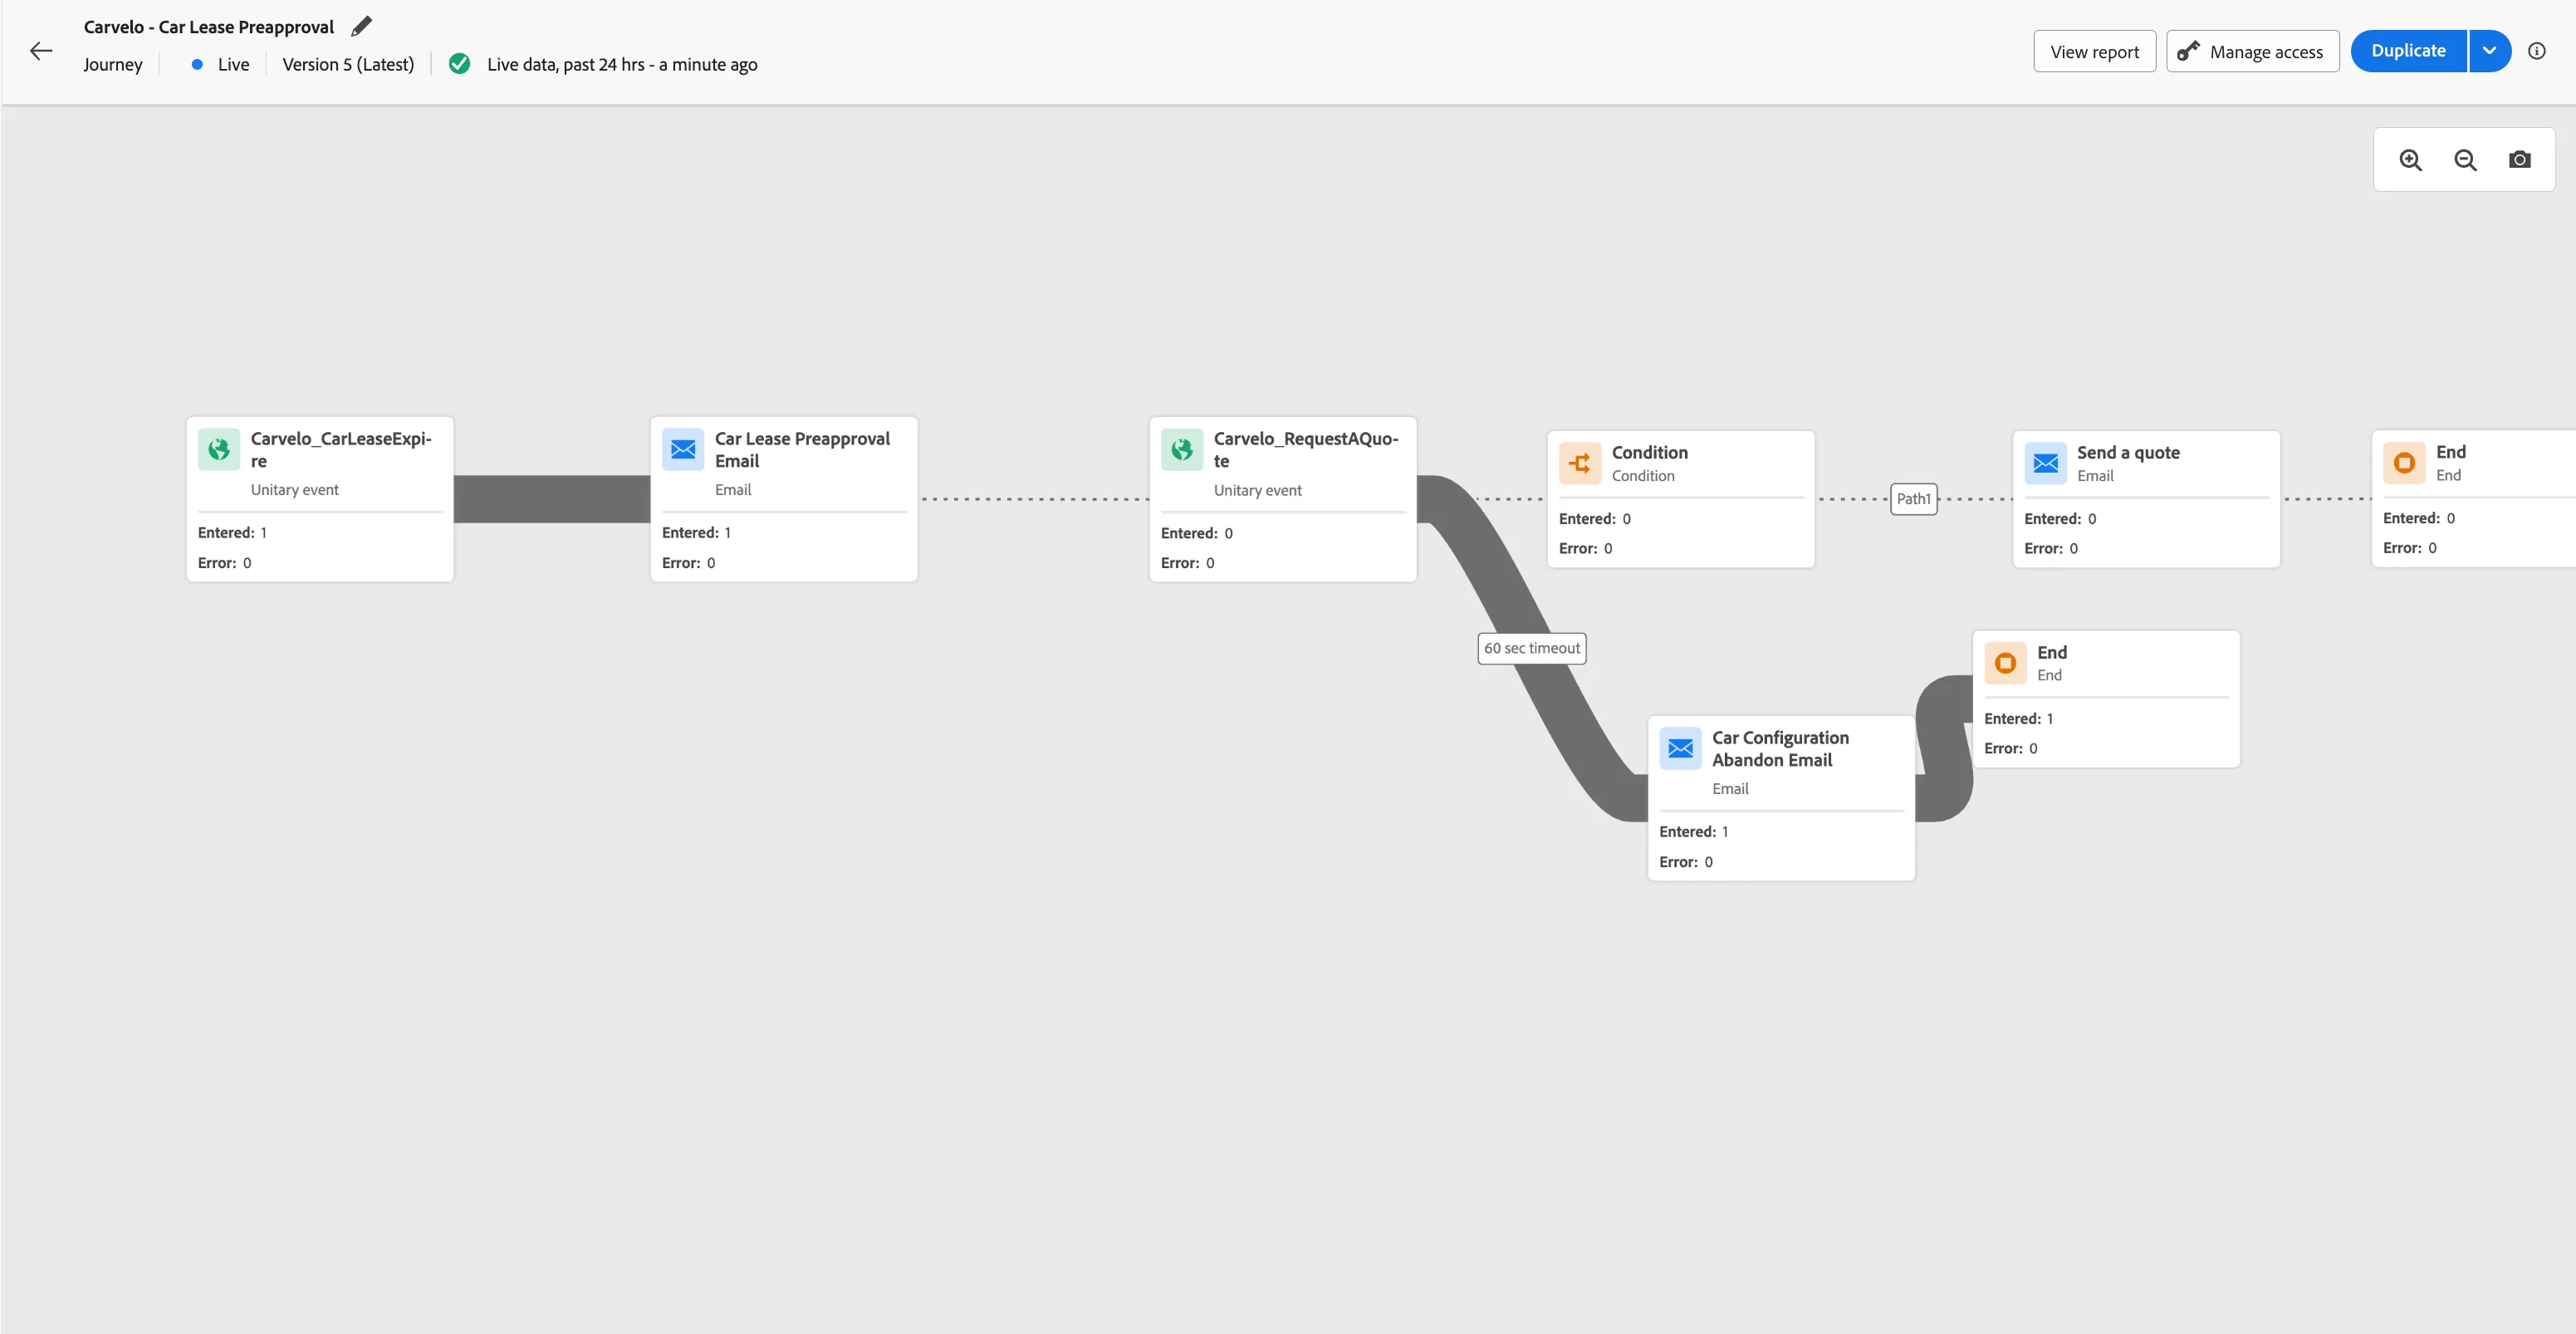Screen dimensions: 2576x1334
Task: Select the Carvelo_RequestAQuote event icon
Action: point(1181,450)
